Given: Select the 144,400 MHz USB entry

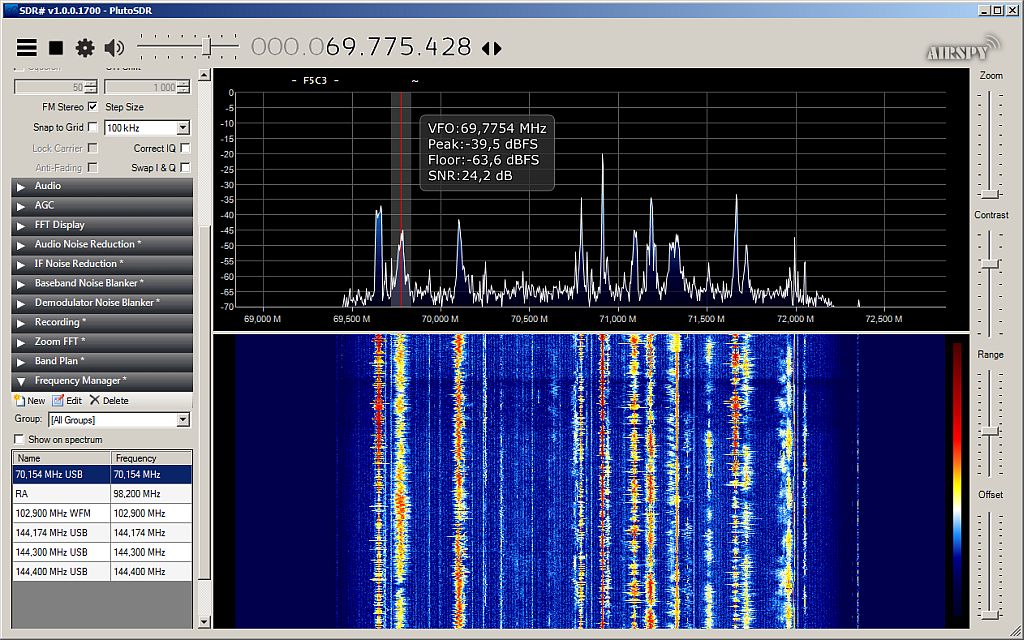Looking at the screenshot, I should 102,571.
